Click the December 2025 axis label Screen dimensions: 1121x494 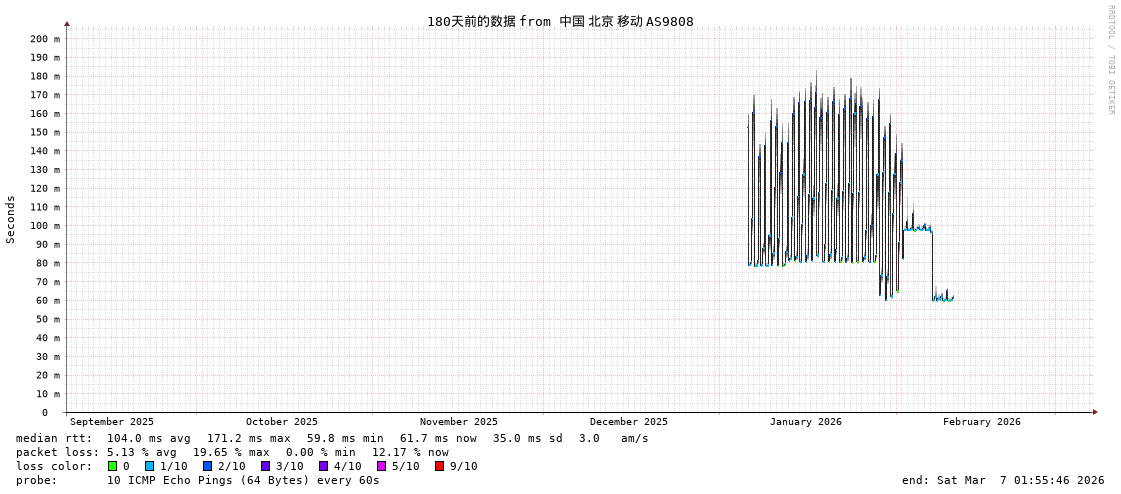click(628, 422)
